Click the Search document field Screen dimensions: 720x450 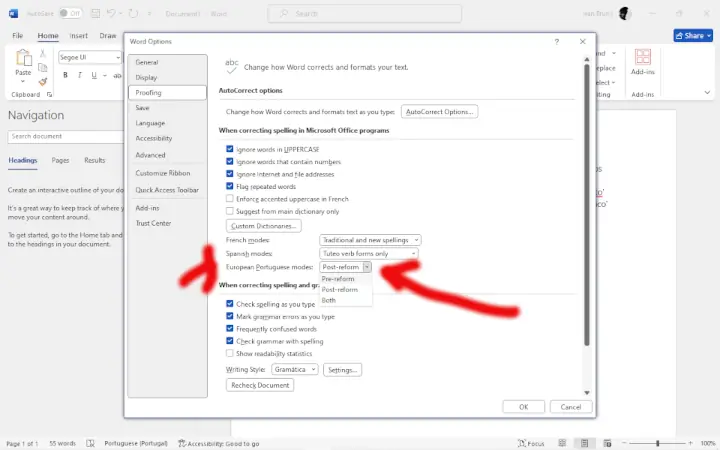65,136
